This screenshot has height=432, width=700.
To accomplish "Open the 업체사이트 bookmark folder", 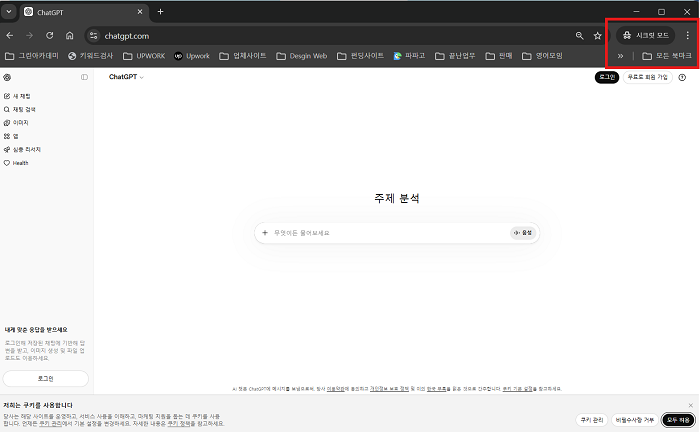I will coord(243,56).
